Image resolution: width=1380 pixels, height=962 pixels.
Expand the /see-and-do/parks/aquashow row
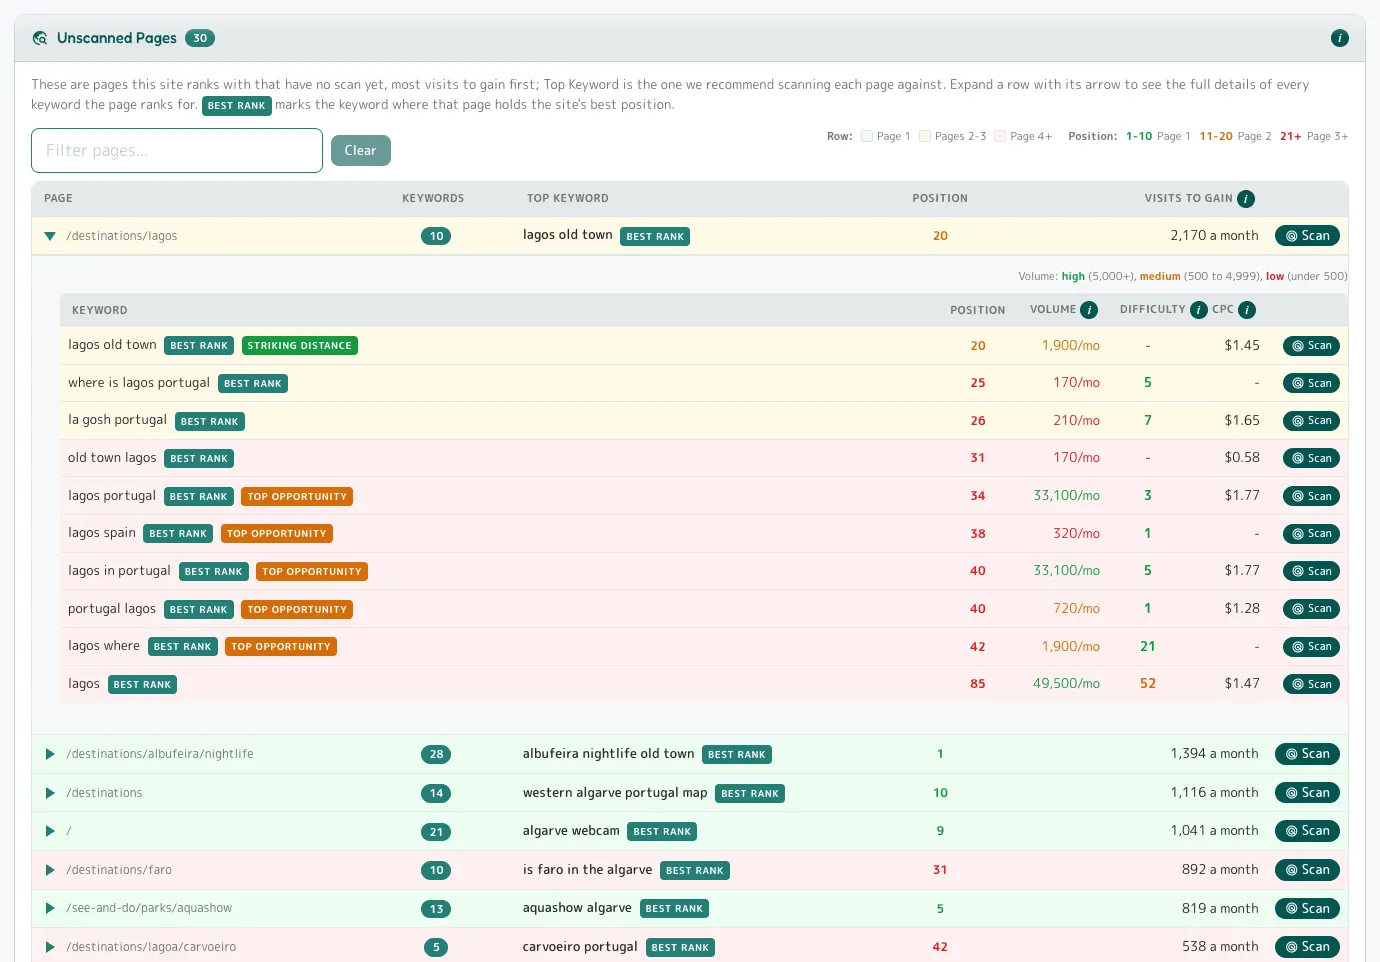(x=50, y=908)
